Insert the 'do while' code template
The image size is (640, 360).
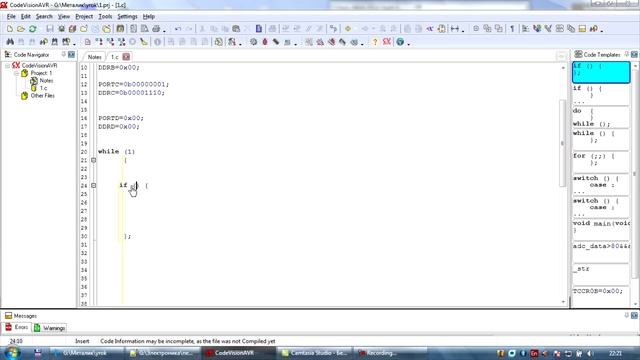[x=601, y=117]
